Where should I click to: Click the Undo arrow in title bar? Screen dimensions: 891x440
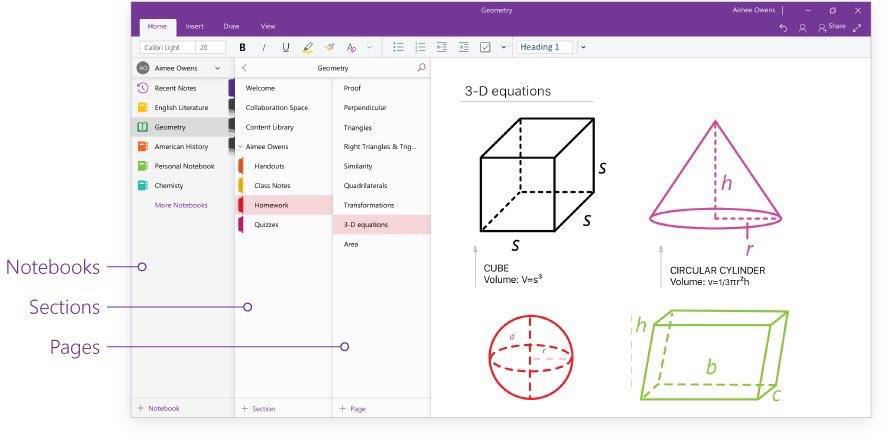pos(784,27)
